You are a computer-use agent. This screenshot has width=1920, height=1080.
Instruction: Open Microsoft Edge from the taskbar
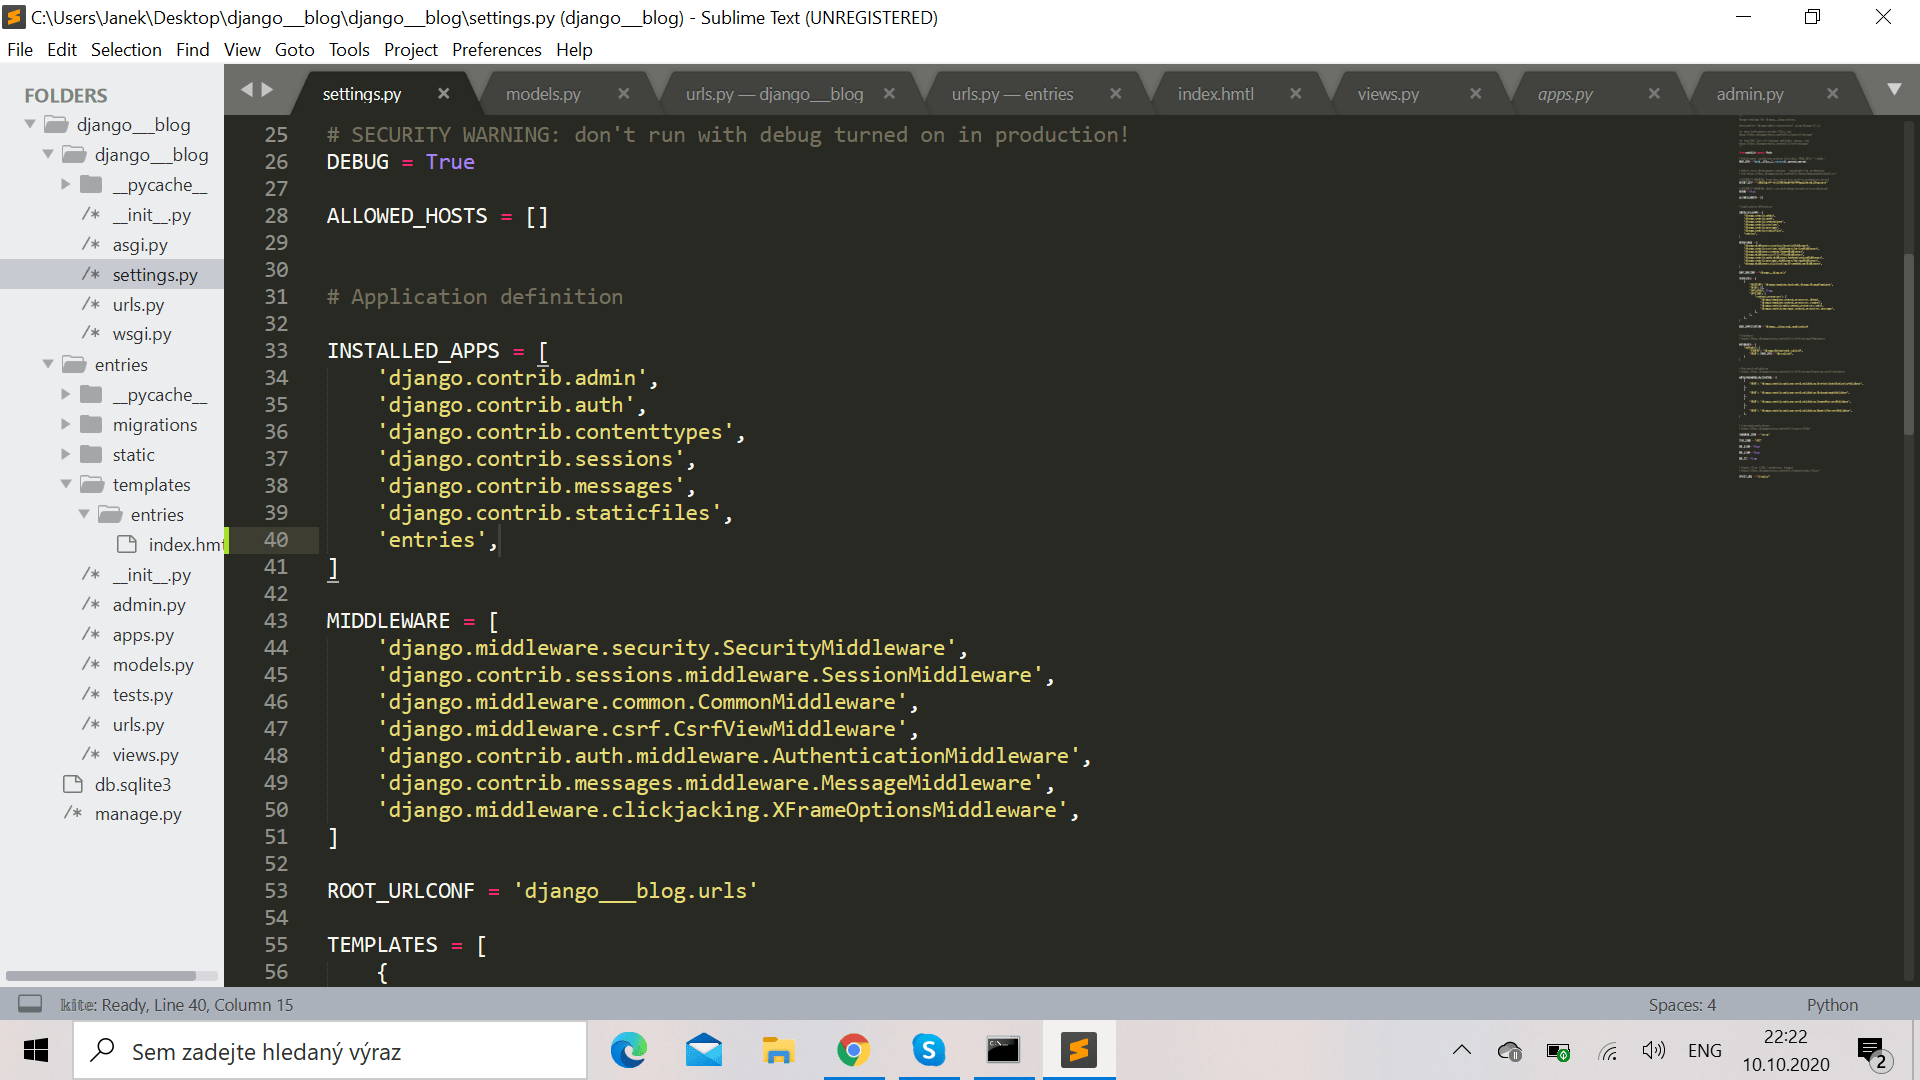628,1050
